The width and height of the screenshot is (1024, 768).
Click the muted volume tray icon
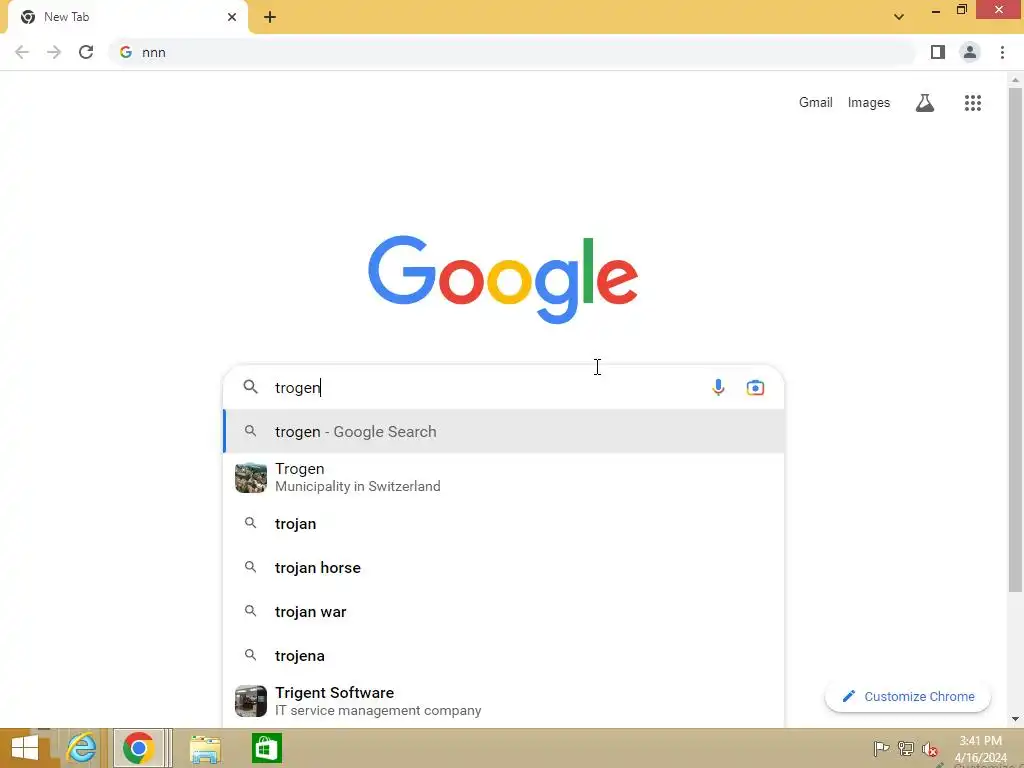tap(929, 749)
